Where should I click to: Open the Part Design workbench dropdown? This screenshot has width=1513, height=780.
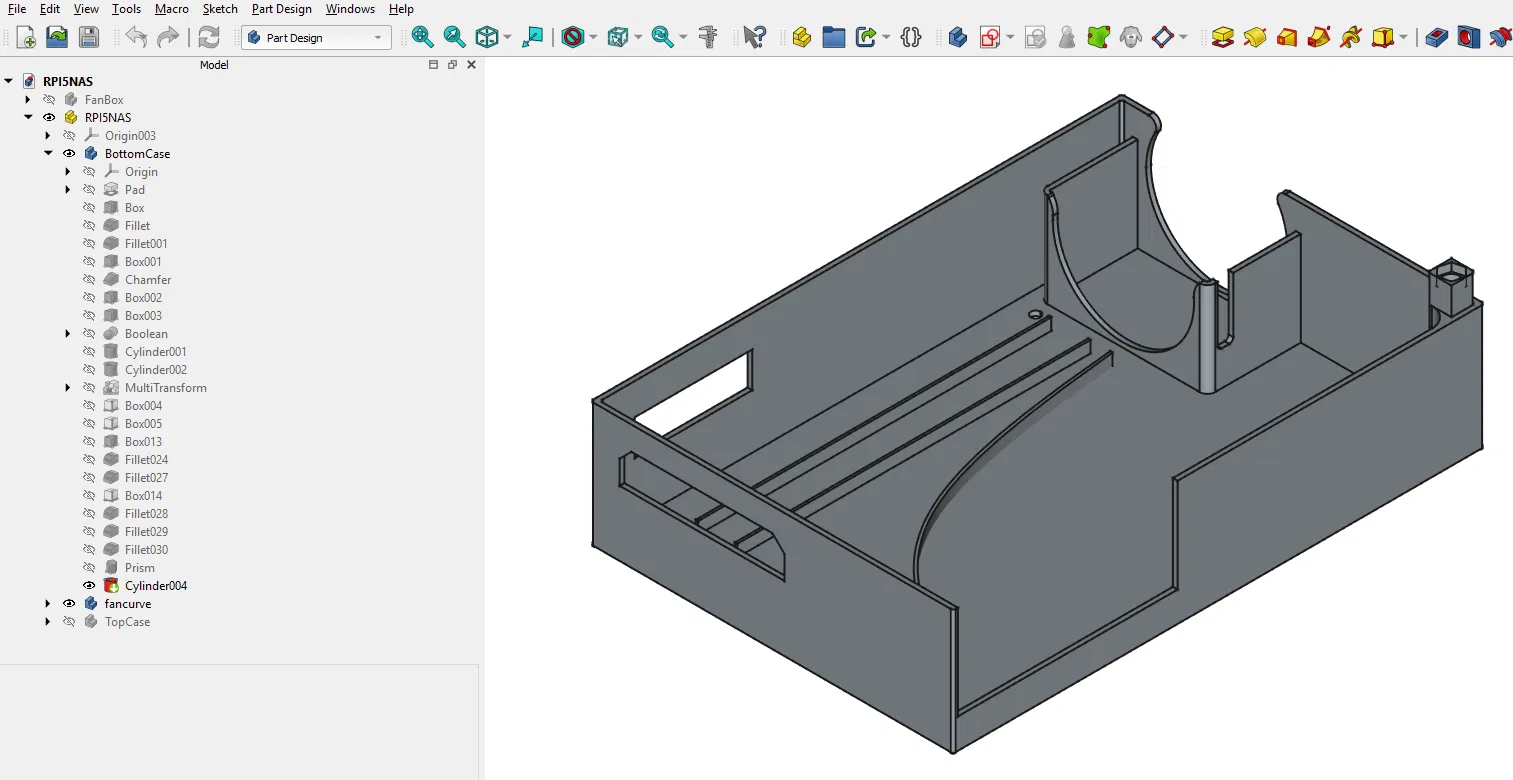point(315,38)
